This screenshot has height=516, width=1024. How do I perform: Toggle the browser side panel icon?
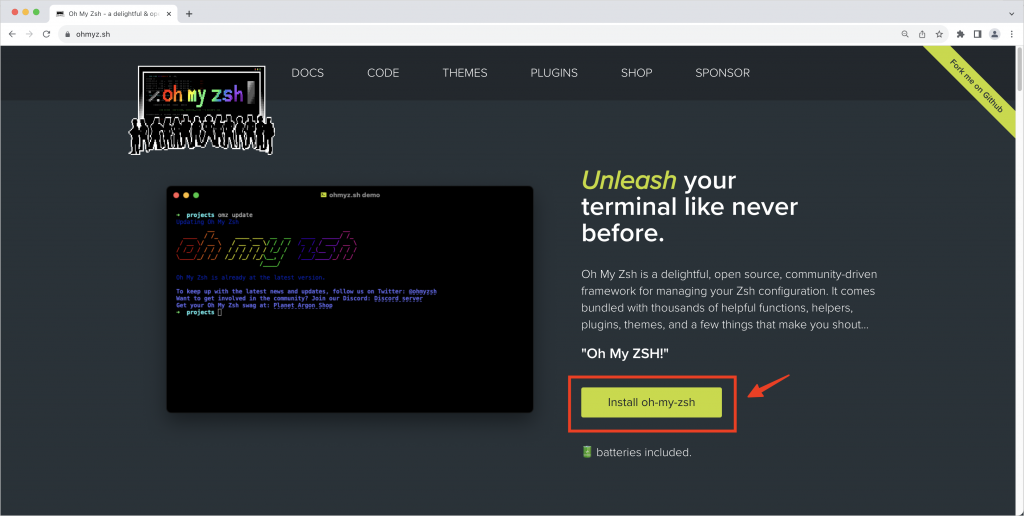click(977, 34)
